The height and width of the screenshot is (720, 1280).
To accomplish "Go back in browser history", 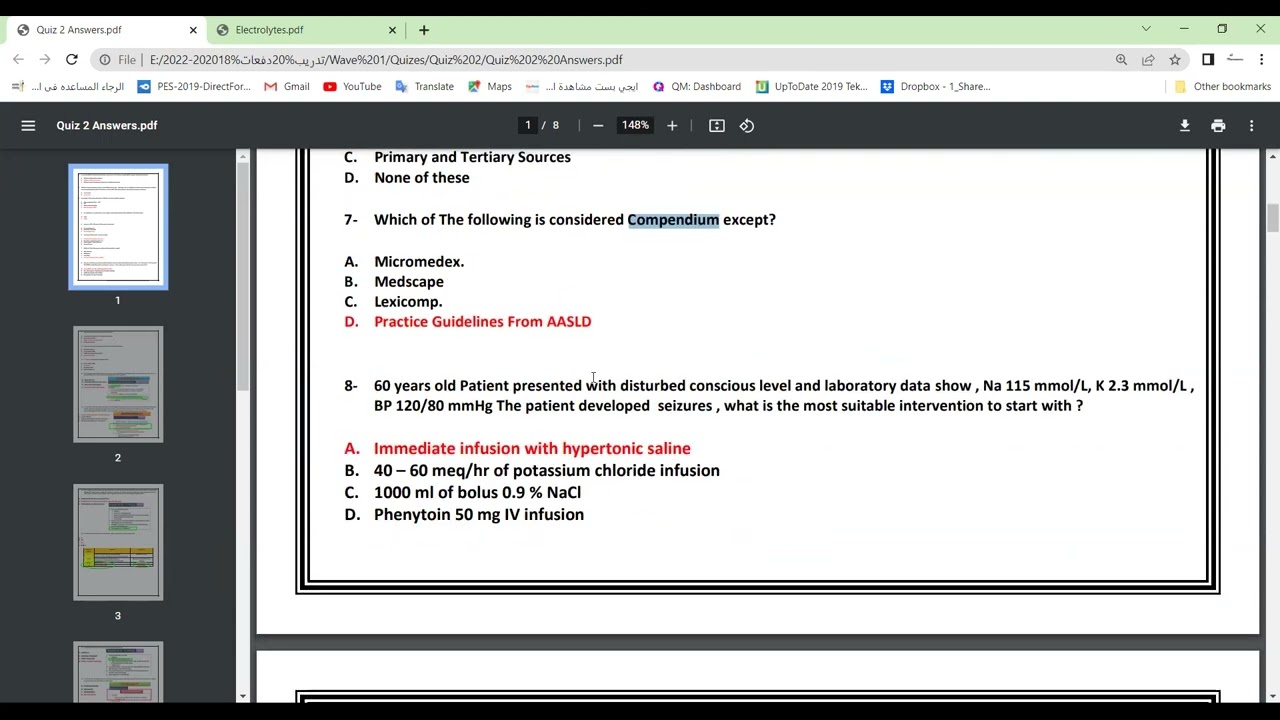I will pos(18,60).
